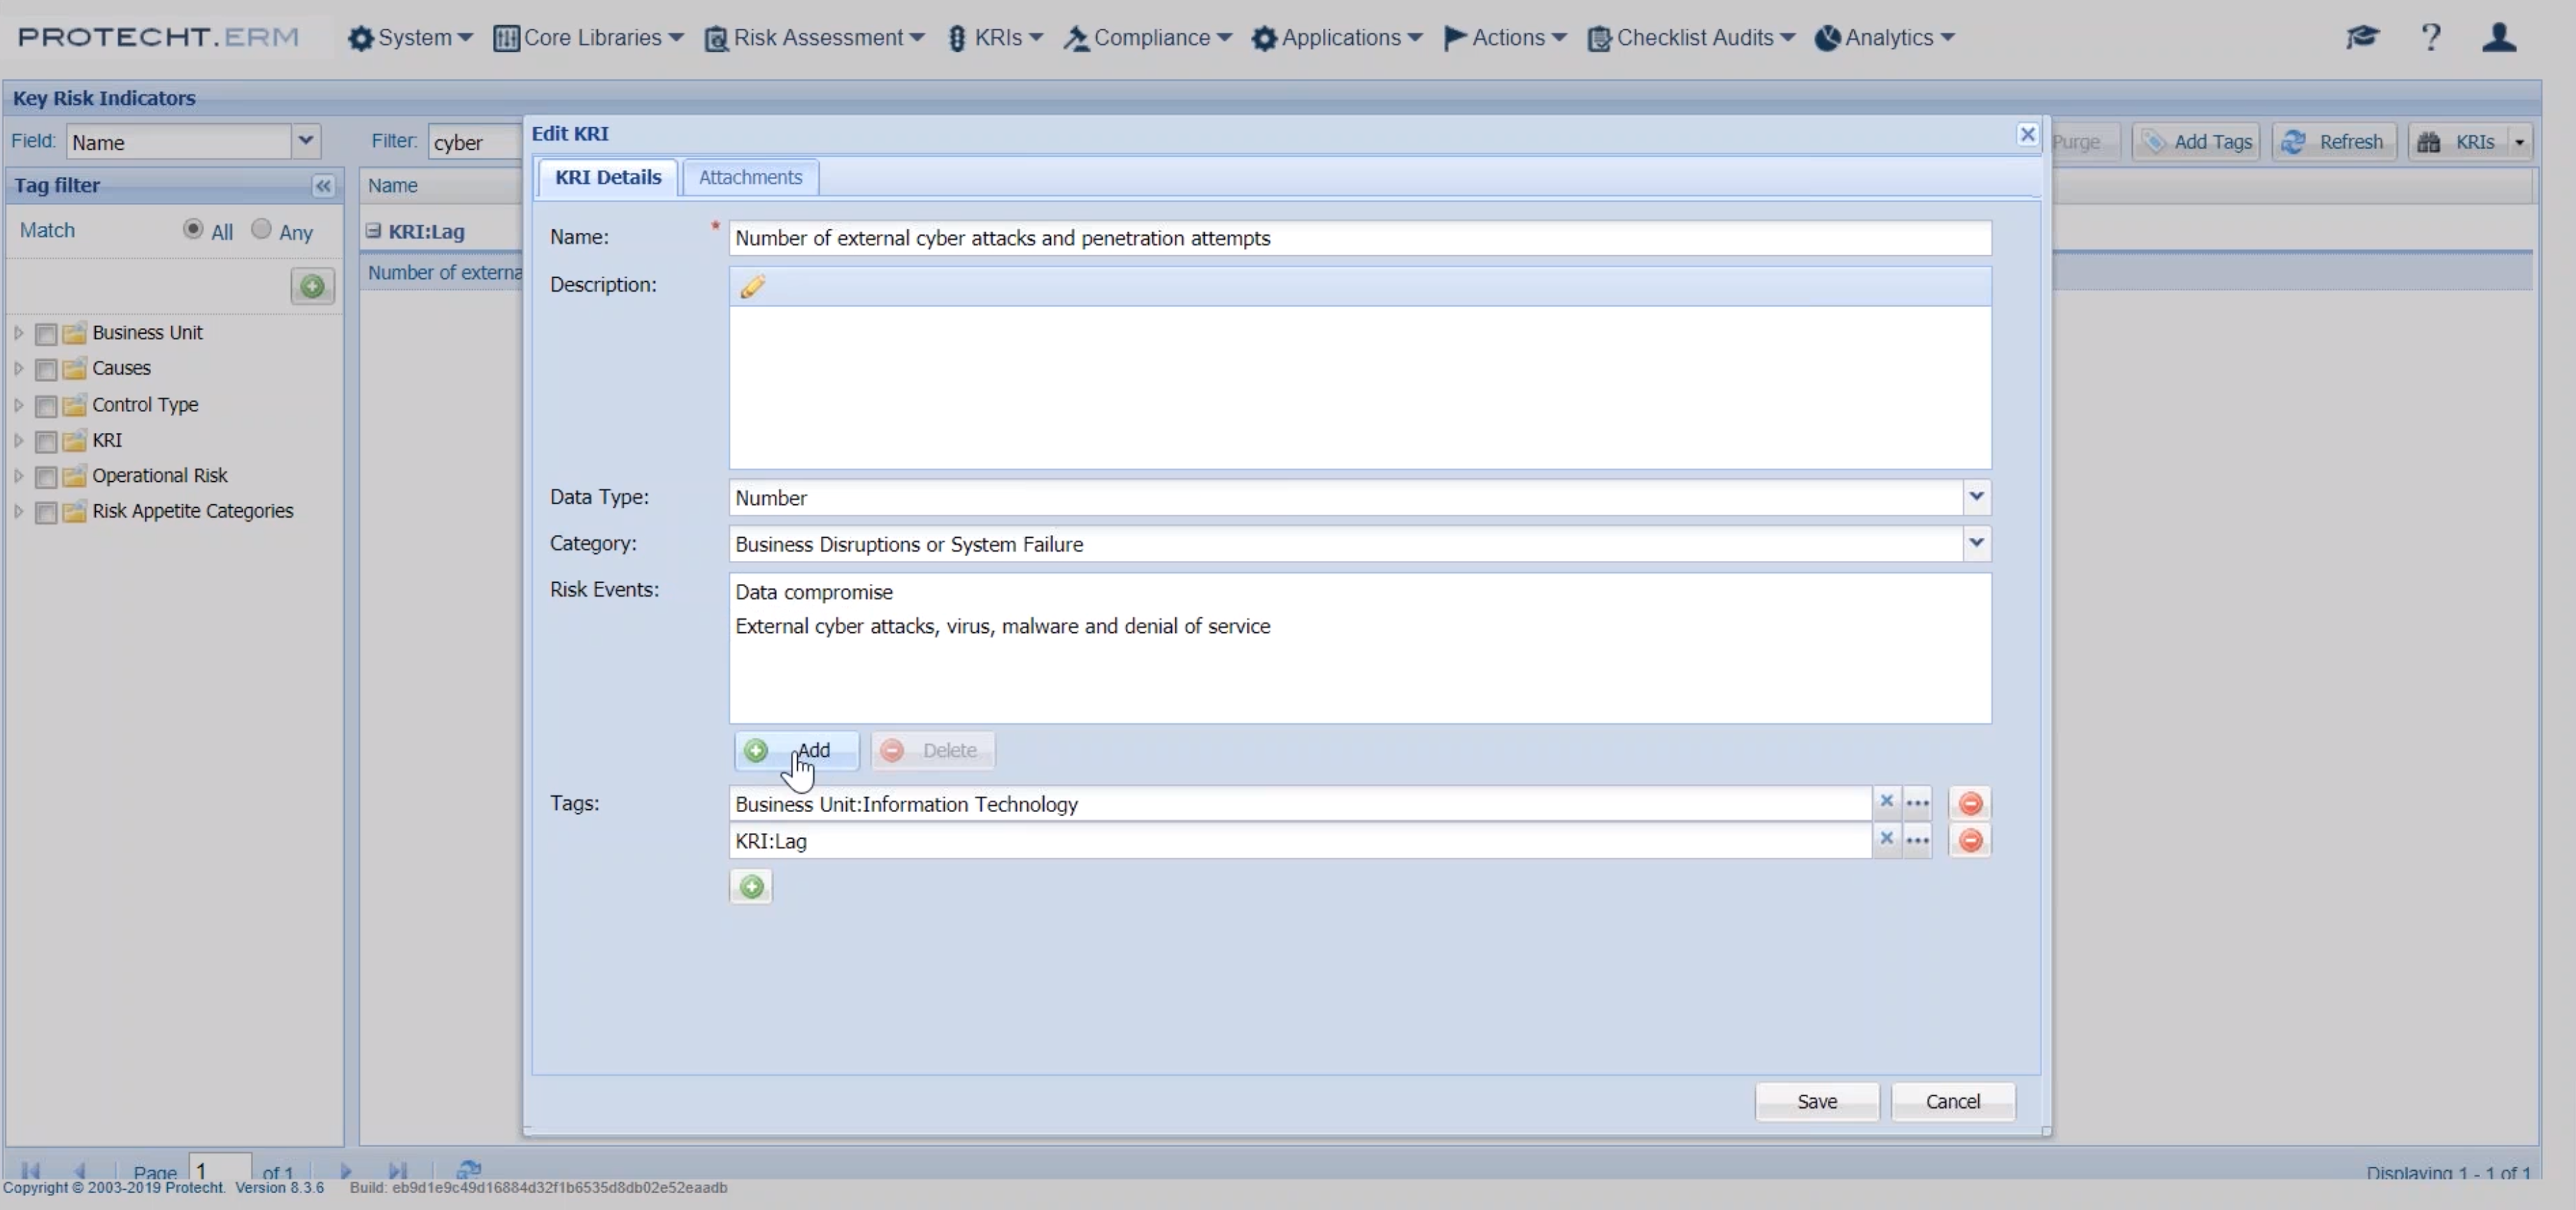Expand the Business Unit tree item
Image resolution: width=2576 pixels, height=1210 pixels.
(16, 332)
